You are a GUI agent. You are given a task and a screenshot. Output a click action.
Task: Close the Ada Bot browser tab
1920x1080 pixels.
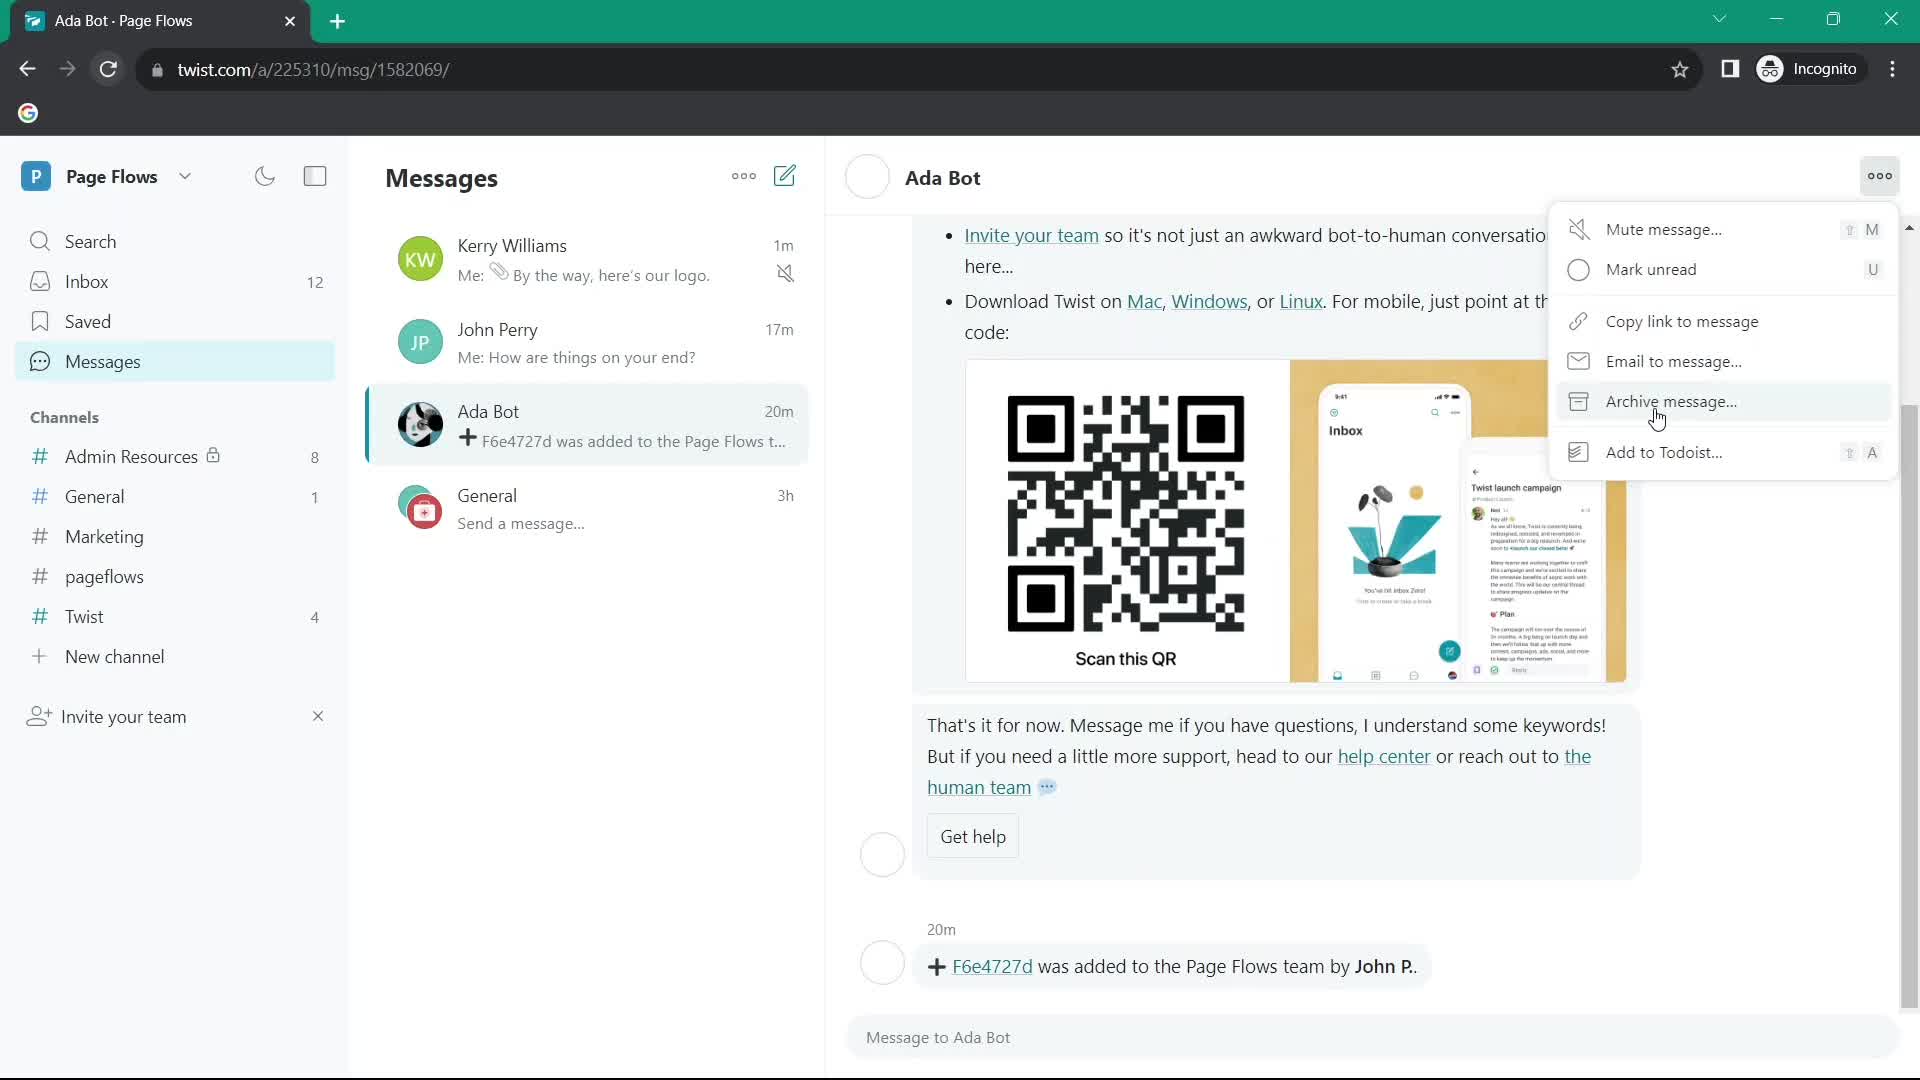(x=290, y=21)
